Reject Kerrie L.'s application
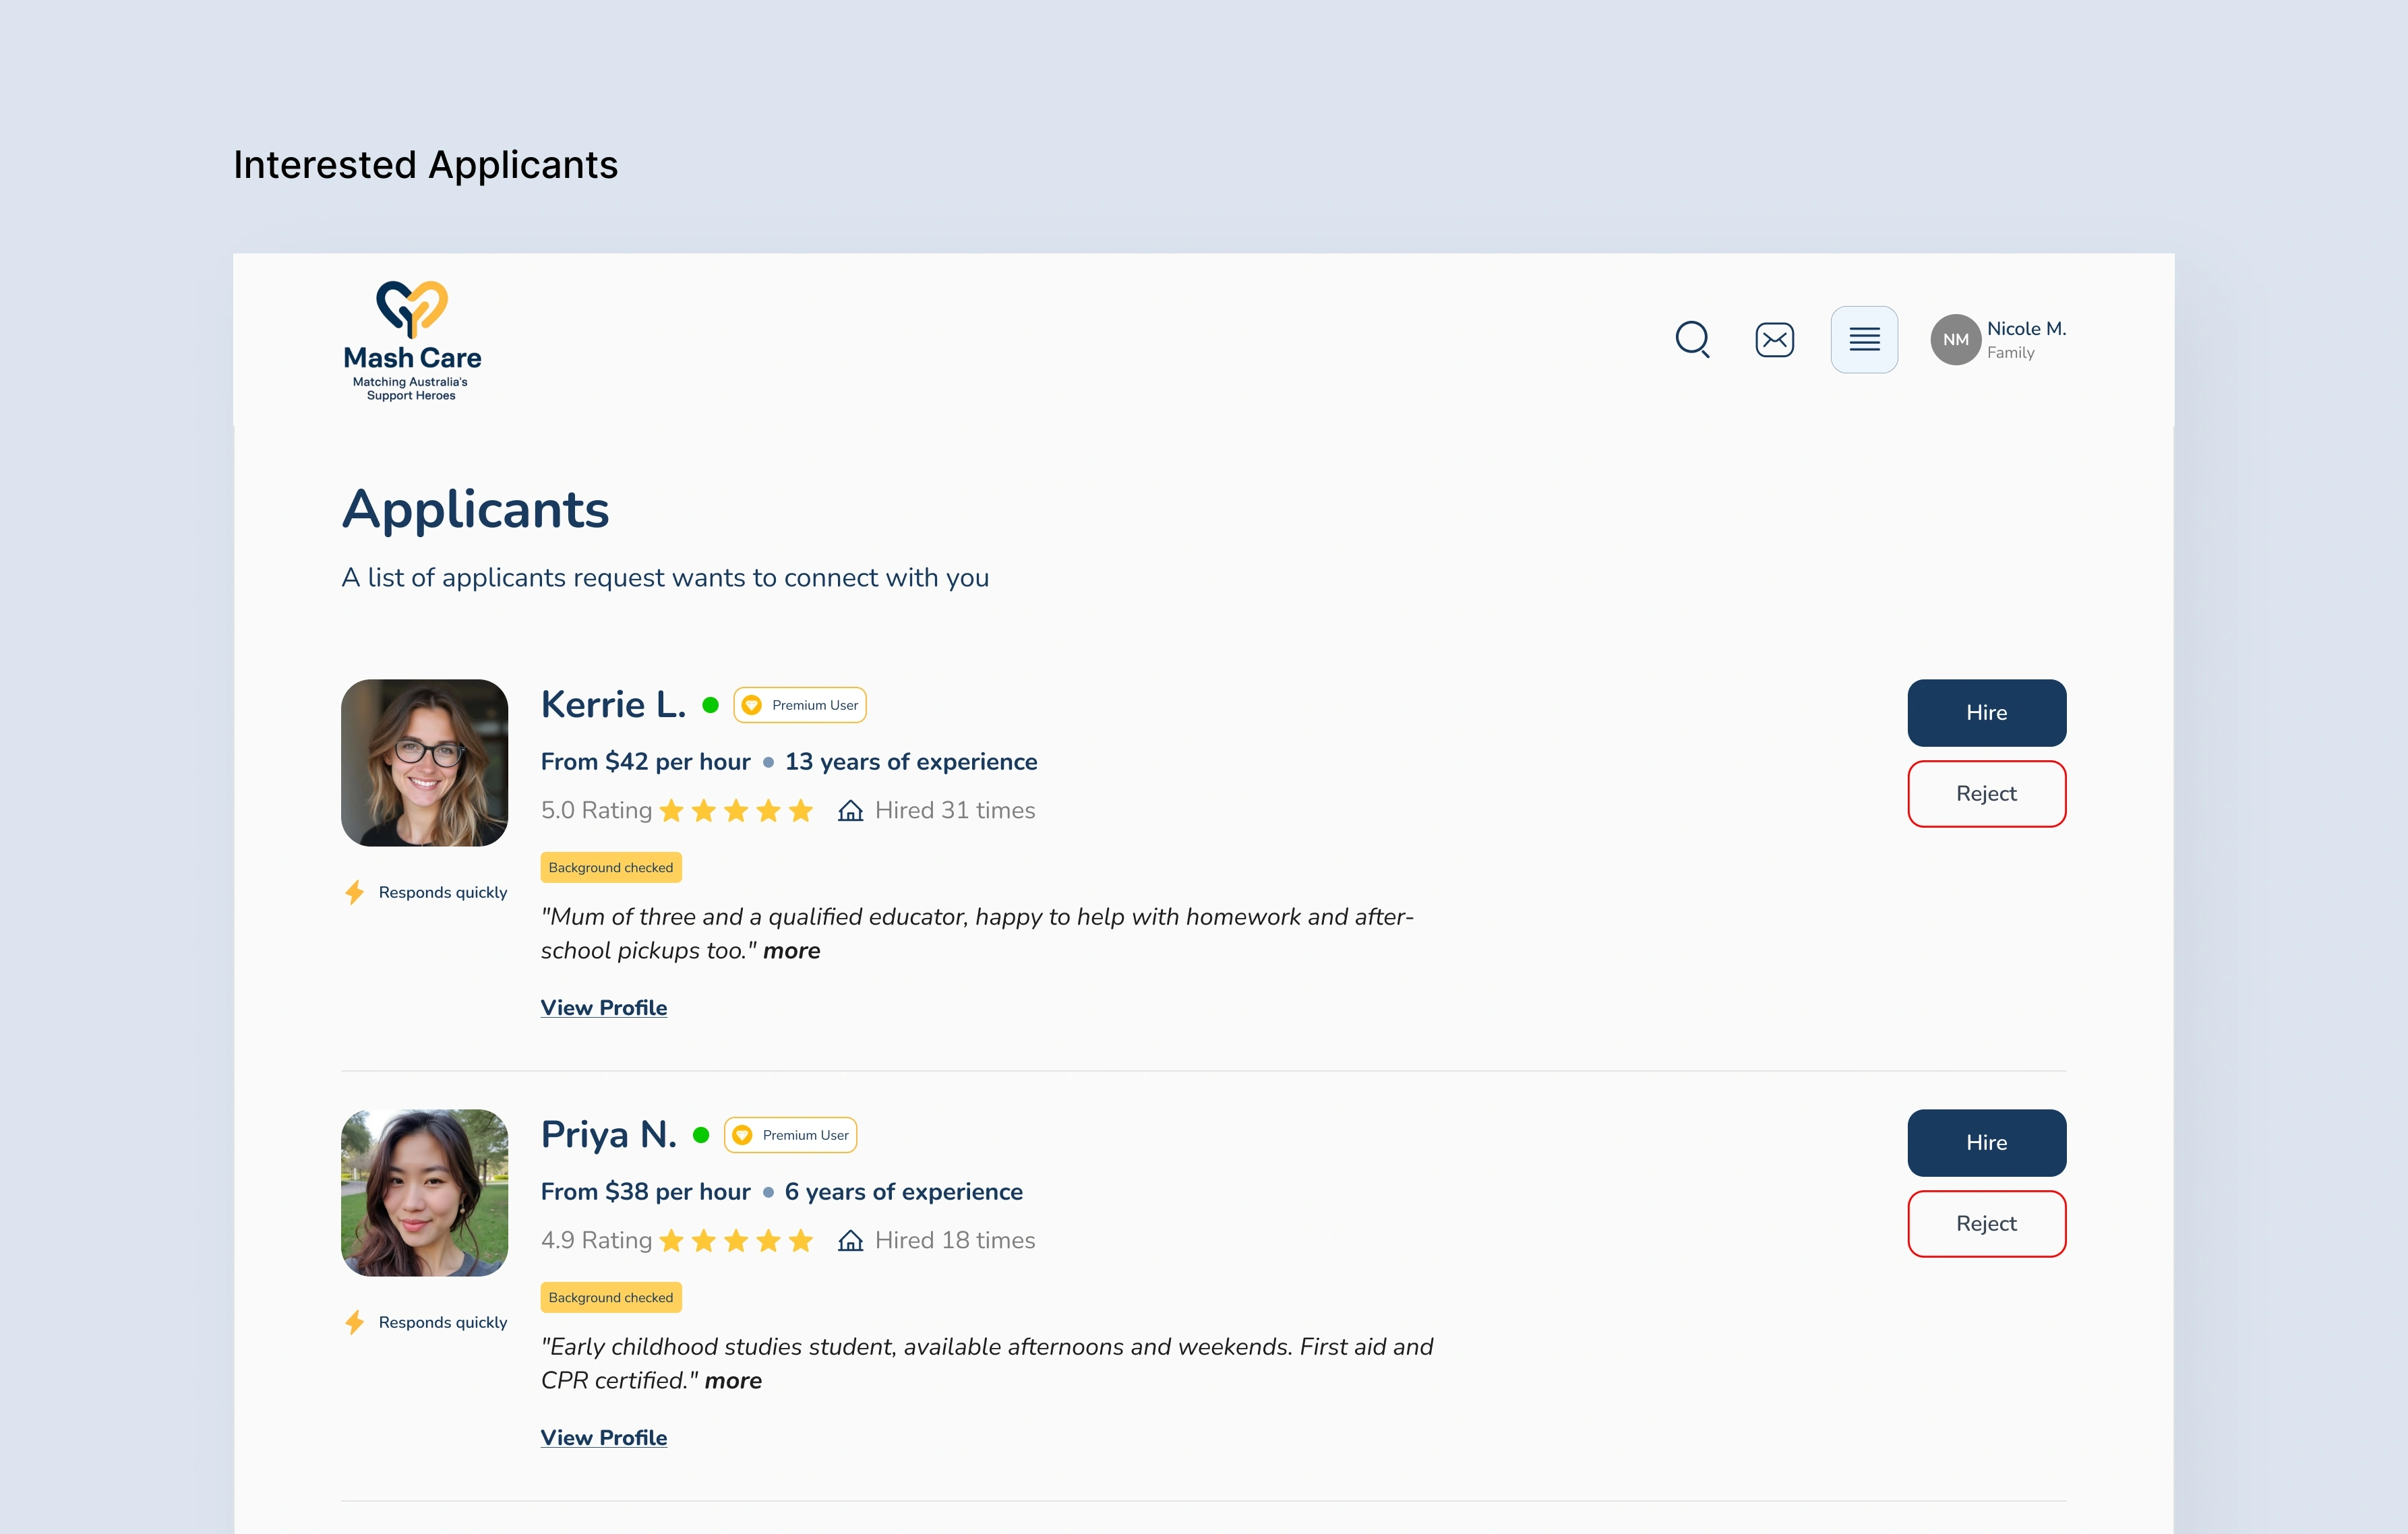Viewport: 2408px width, 1534px height. click(x=1986, y=794)
